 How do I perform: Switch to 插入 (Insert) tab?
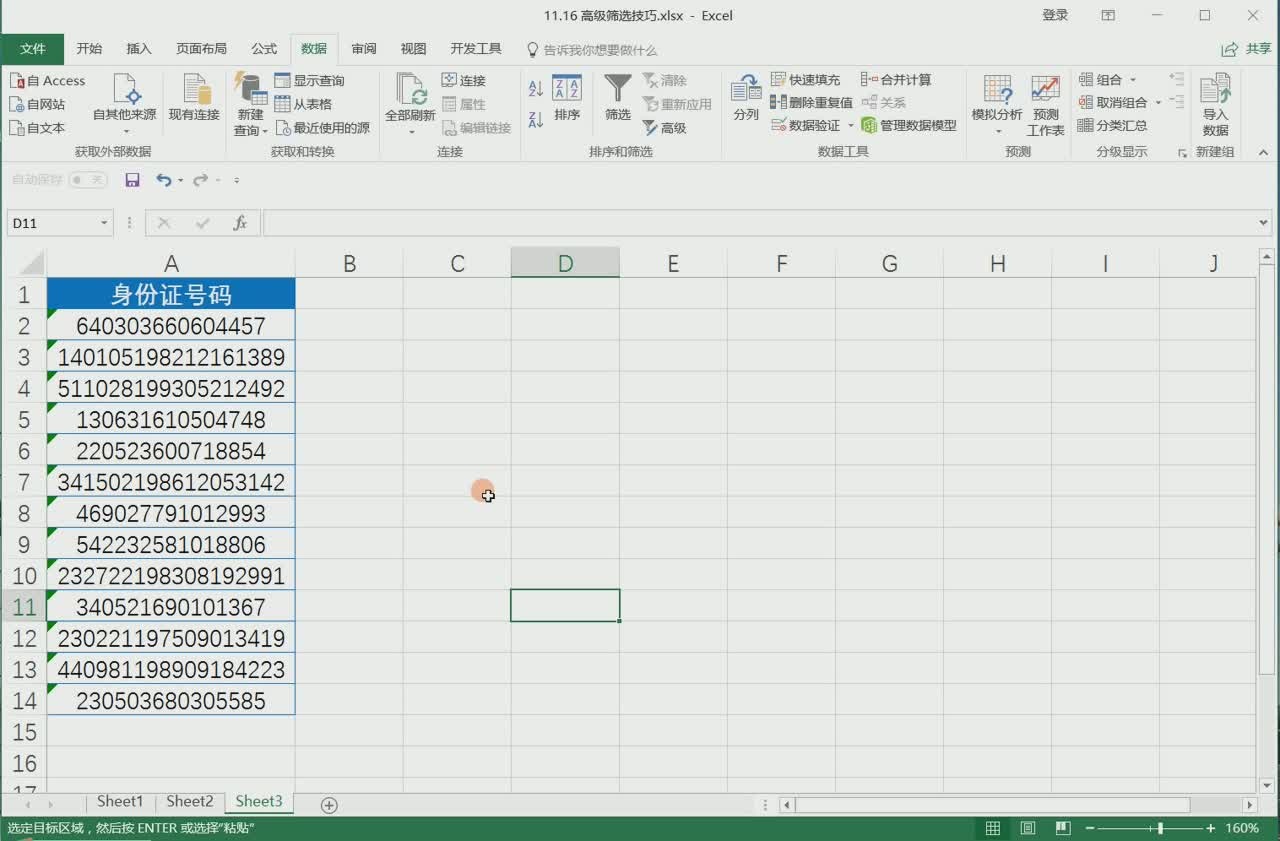tap(139, 49)
